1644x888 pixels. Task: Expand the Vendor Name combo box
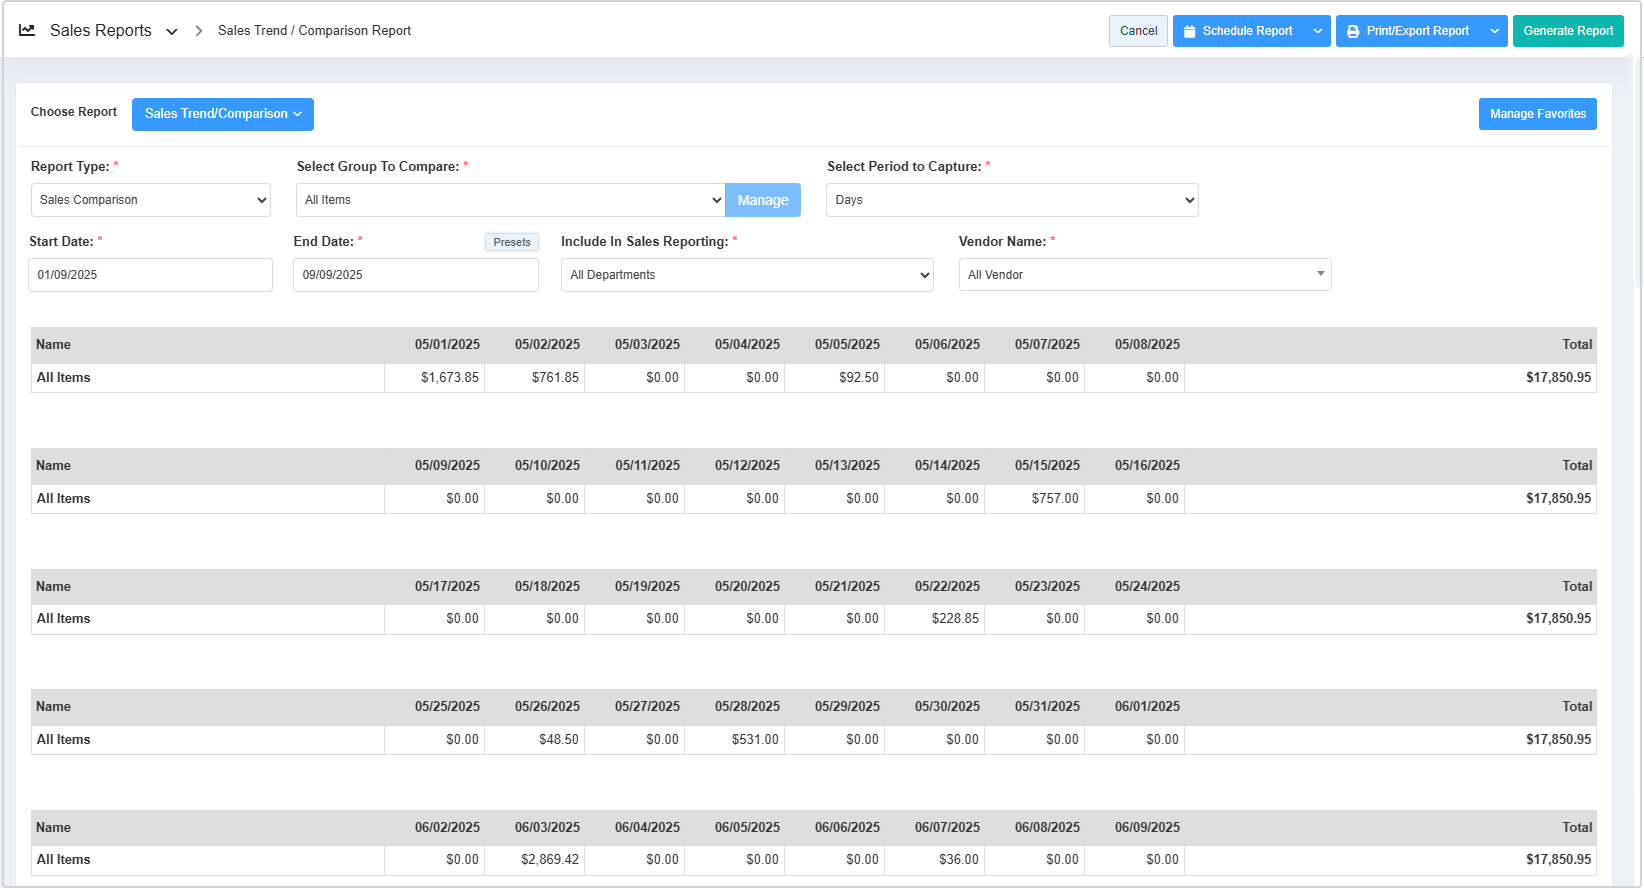coord(1144,275)
